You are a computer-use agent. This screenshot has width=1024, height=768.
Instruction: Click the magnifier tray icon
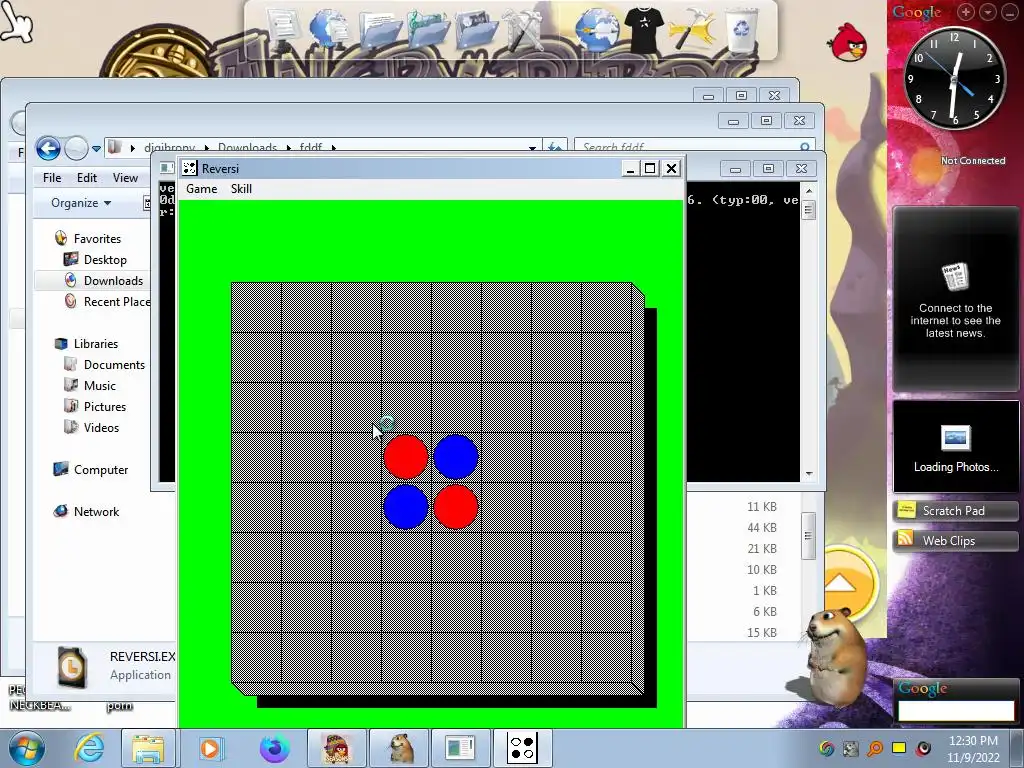tap(875, 748)
